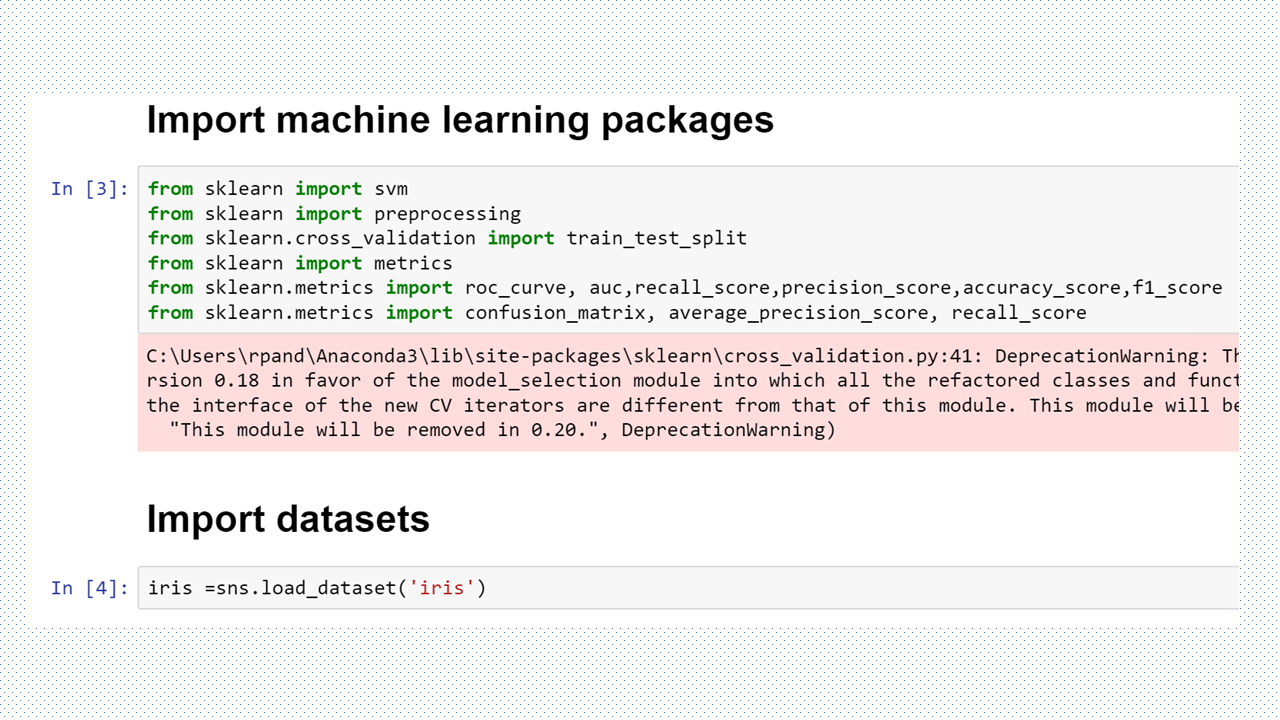
Task: Click the confusion_matrix import line
Action: click(617, 313)
